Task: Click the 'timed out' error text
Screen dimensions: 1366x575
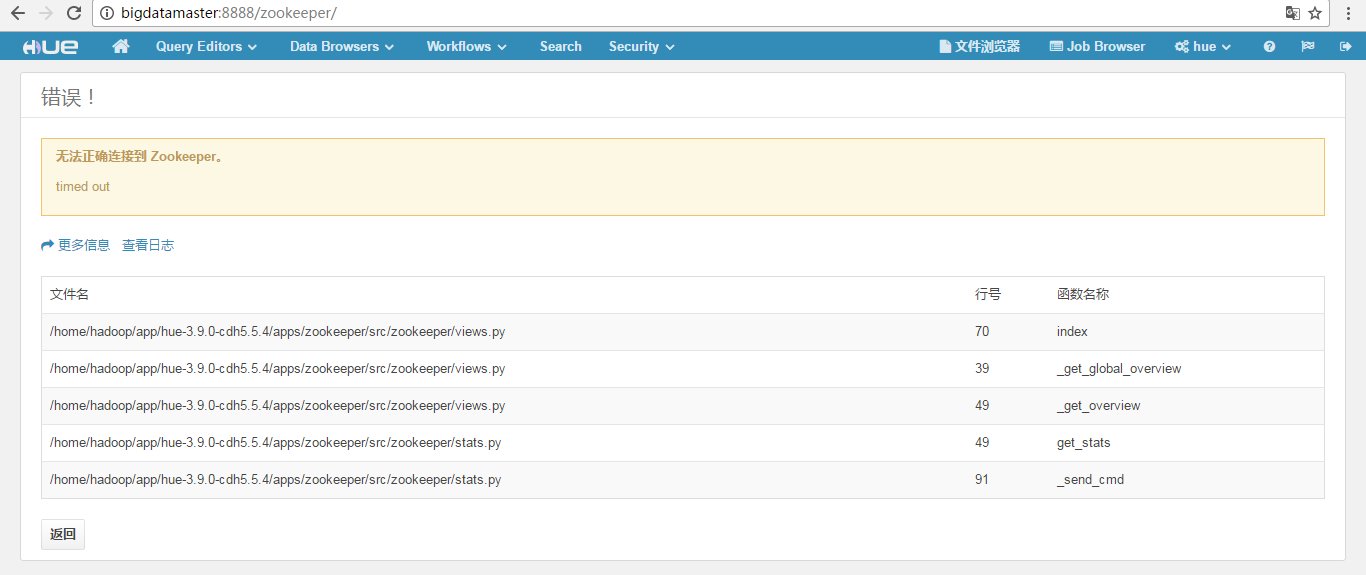Action: [x=83, y=187]
